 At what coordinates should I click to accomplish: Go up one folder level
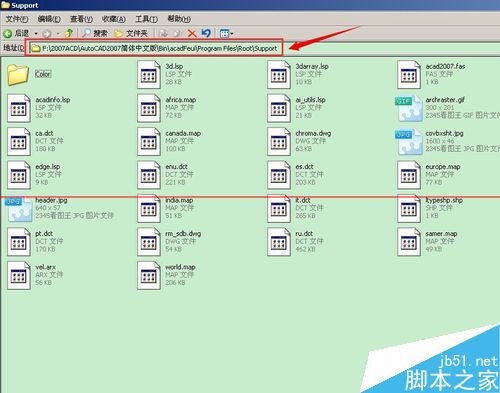pyautogui.click(x=69, y=33)
